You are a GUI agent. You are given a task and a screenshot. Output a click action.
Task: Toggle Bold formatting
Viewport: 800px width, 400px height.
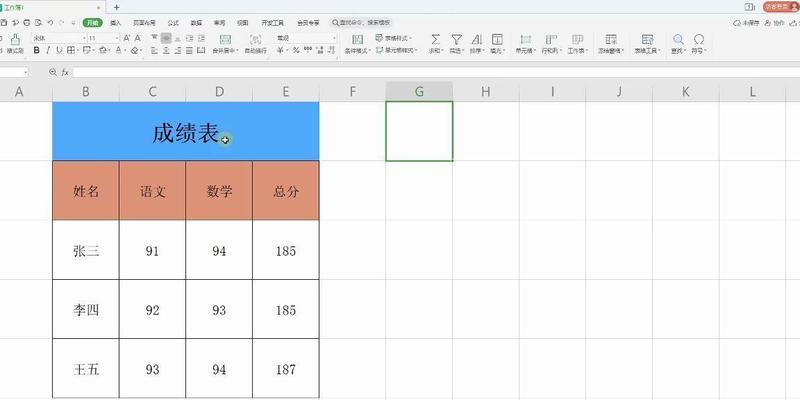(x=36, y=50)
